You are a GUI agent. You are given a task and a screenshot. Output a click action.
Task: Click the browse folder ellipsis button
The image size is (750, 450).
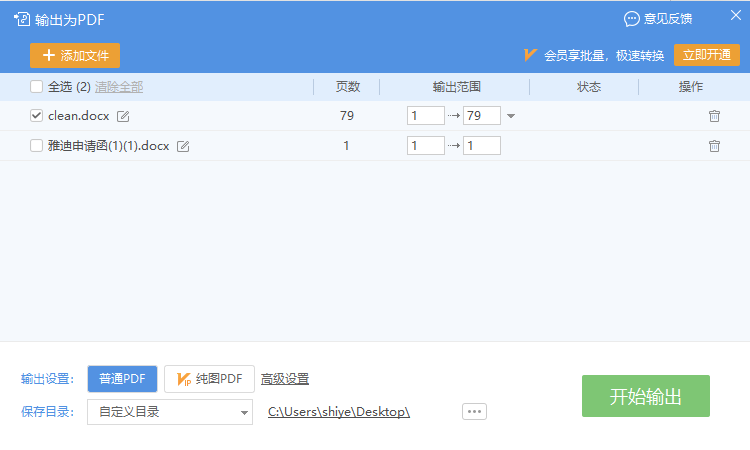(474, 411)
